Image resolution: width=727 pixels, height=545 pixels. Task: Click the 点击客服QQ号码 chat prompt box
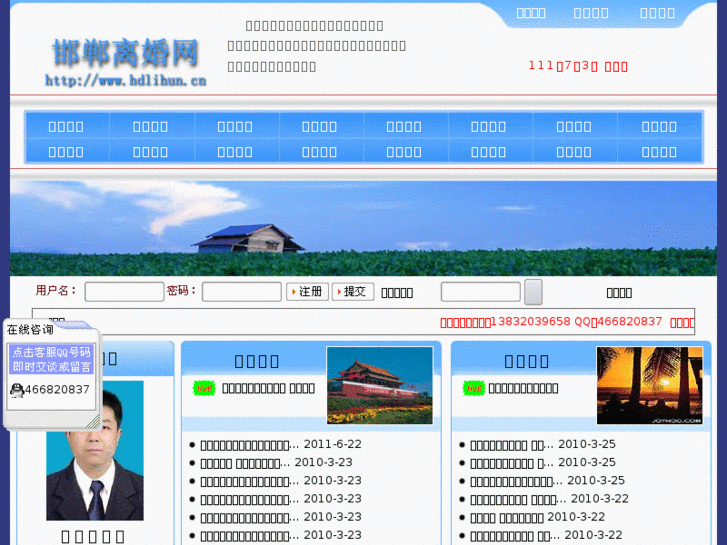click(50, 360)
